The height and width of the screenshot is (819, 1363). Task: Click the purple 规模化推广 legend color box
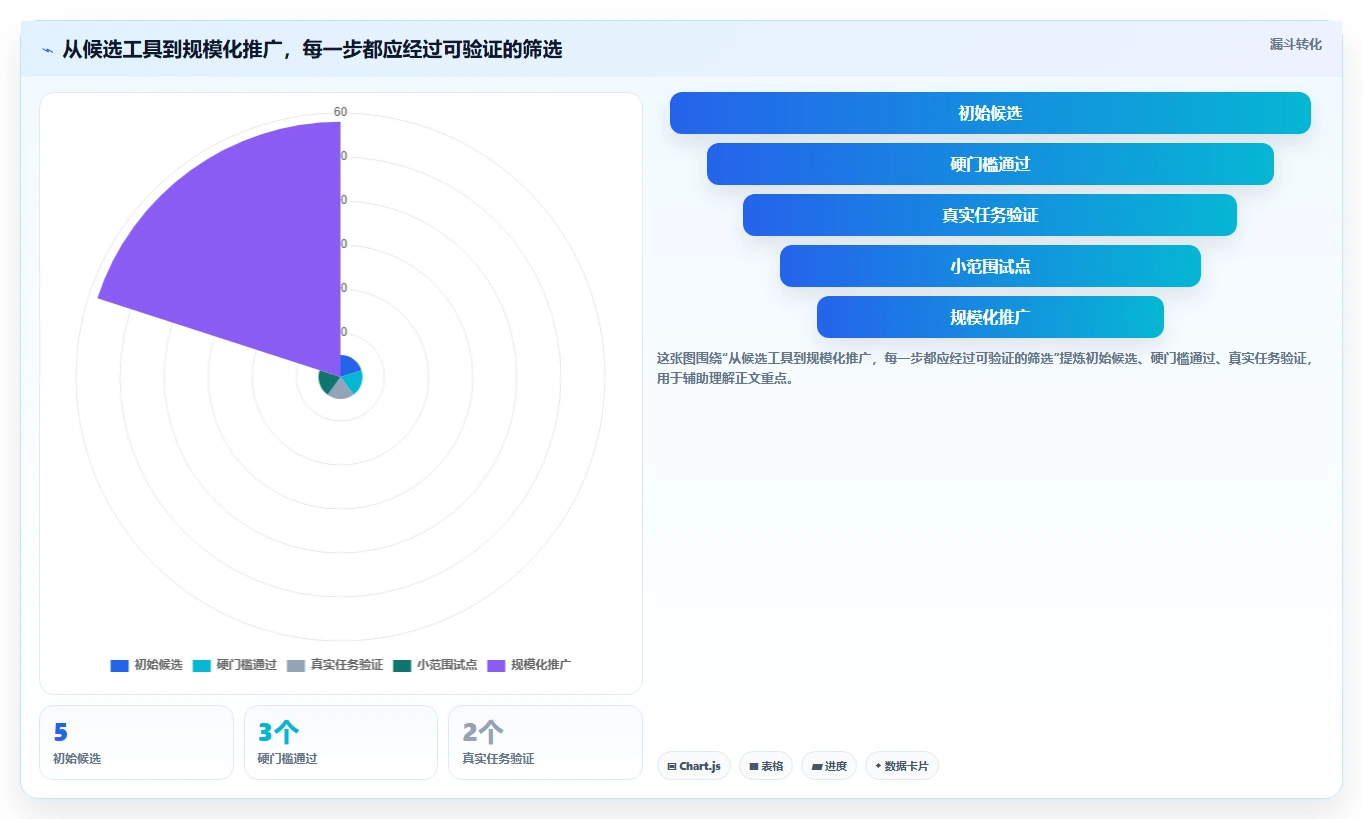(x=496, y=665)
